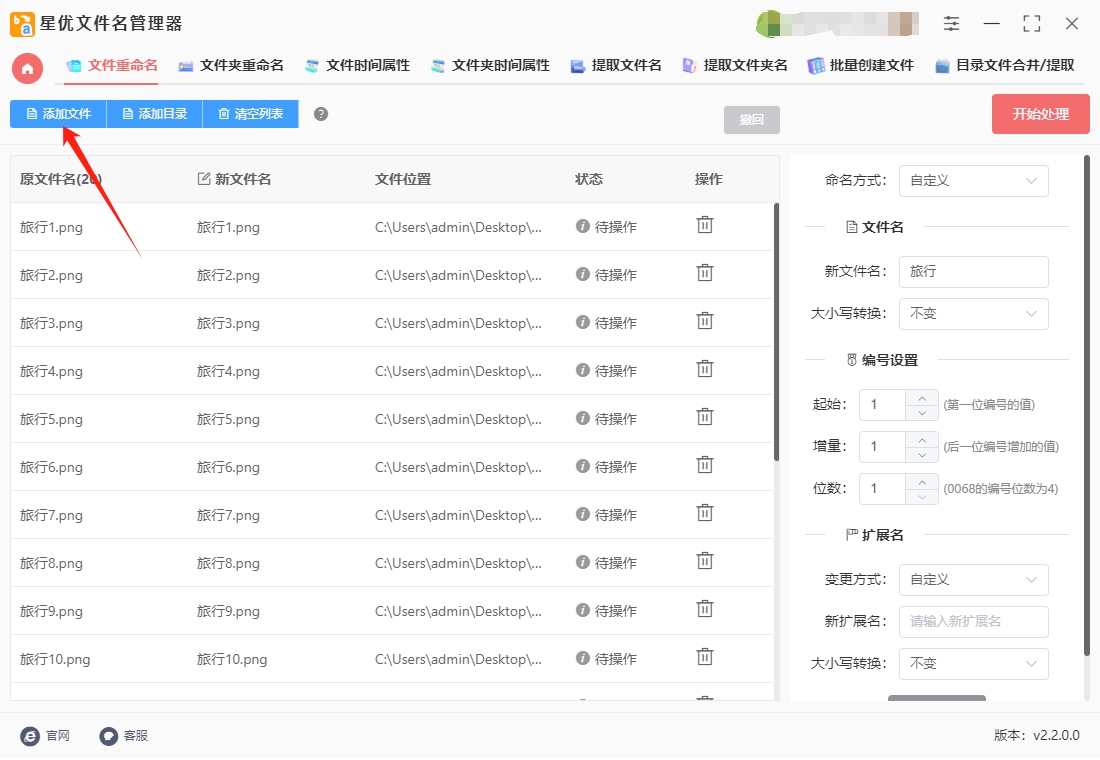The width and height of the screenshot is (1100, 760).
Task: Open the 变更方式 dropdown under 扩展名
Action: 974,580
